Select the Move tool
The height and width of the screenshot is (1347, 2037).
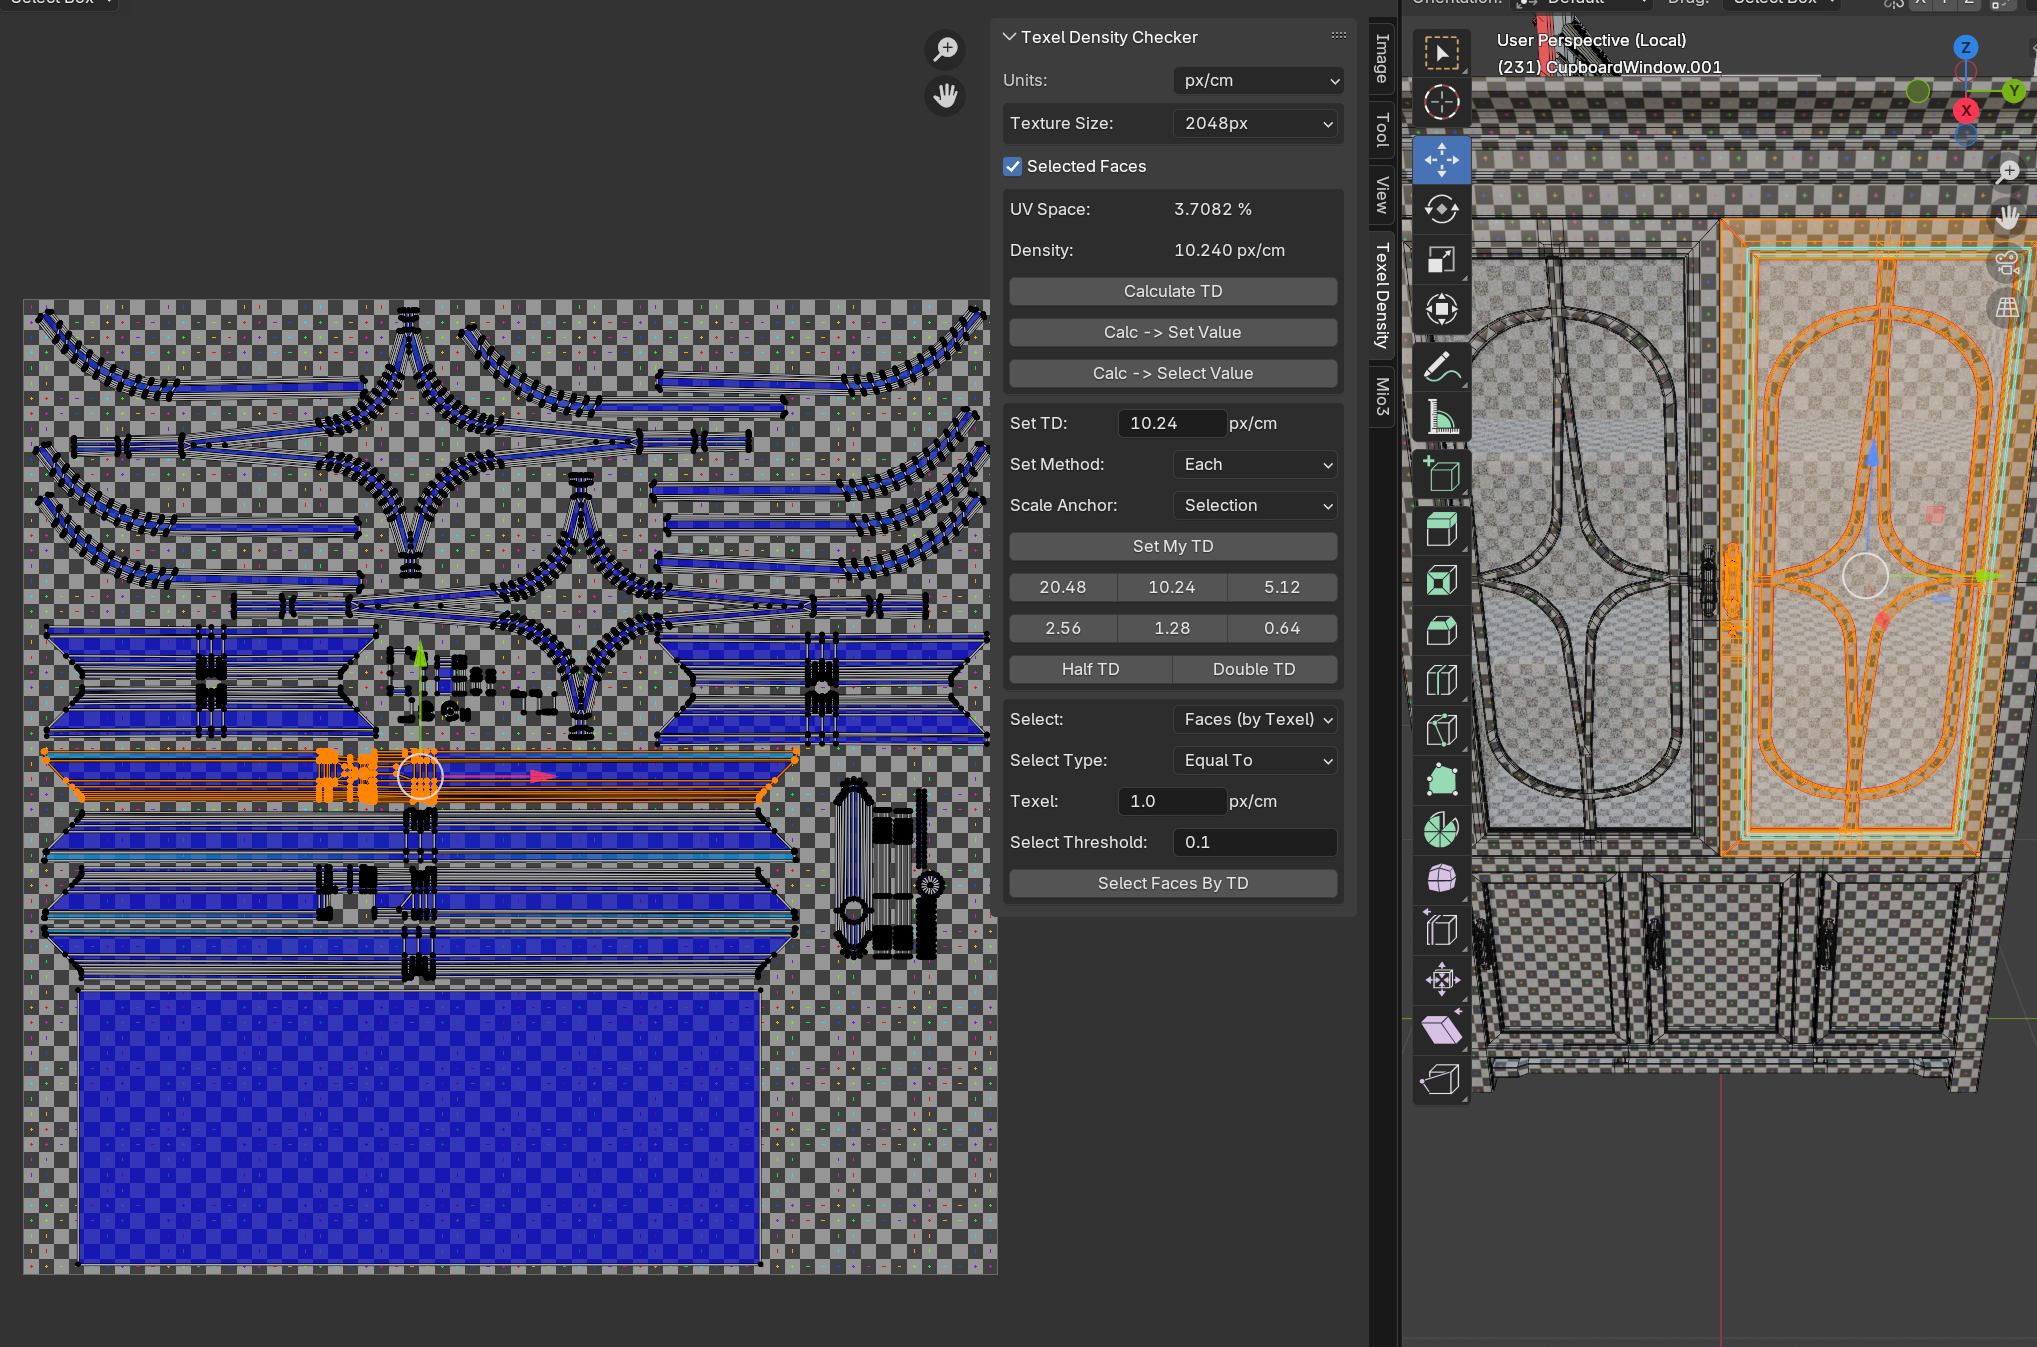click(1441, 159)
